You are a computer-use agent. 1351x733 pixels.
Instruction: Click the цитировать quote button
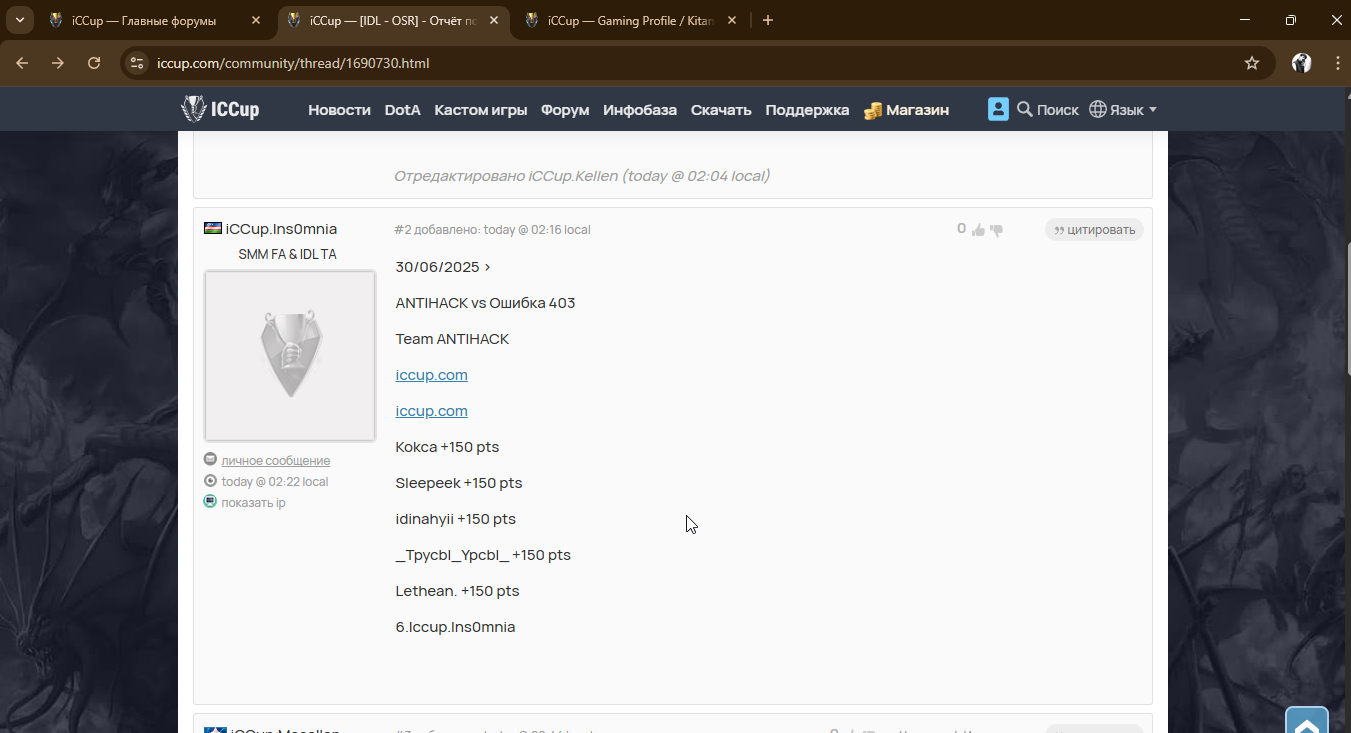pos(1094,230)
